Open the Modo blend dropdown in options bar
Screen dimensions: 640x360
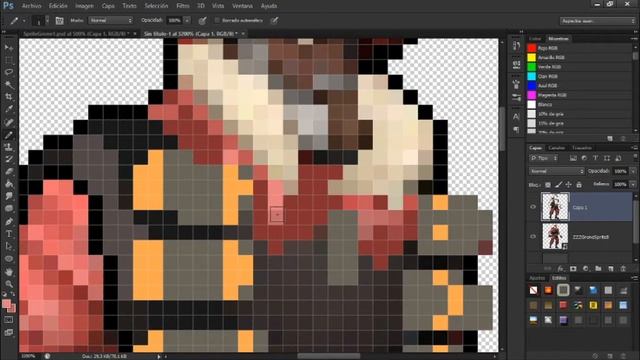[x=111, y=20]
